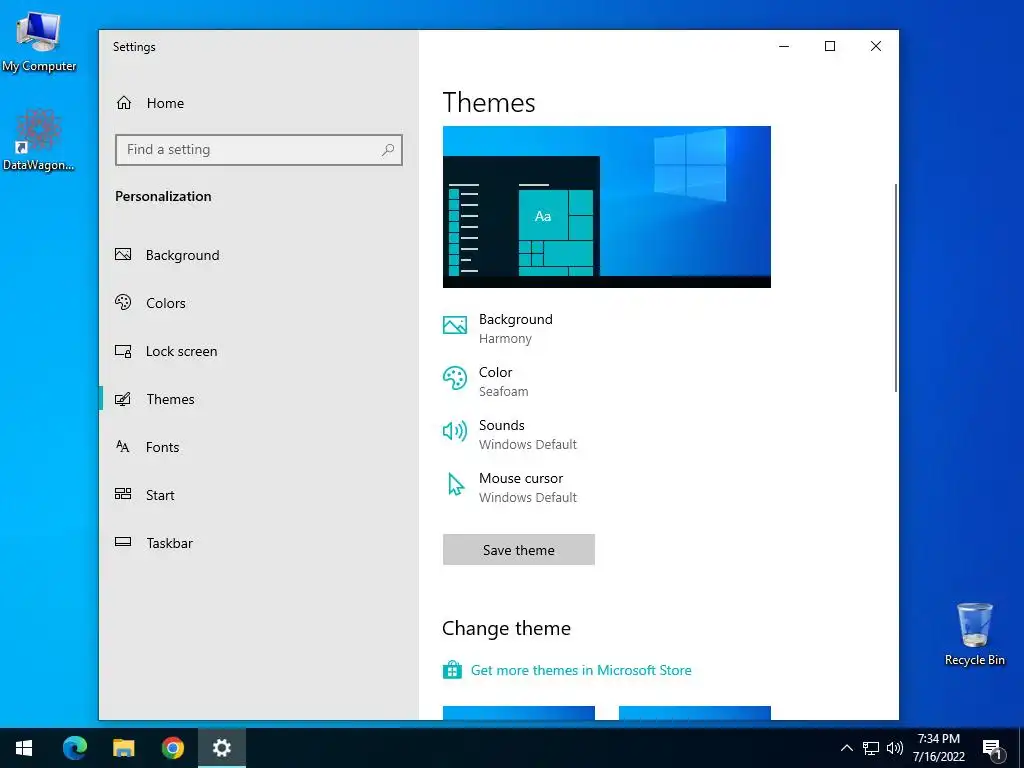Click the Themes brush icon in sidebar
This screenshot has width=1024, height=768.
click(123, 398)
